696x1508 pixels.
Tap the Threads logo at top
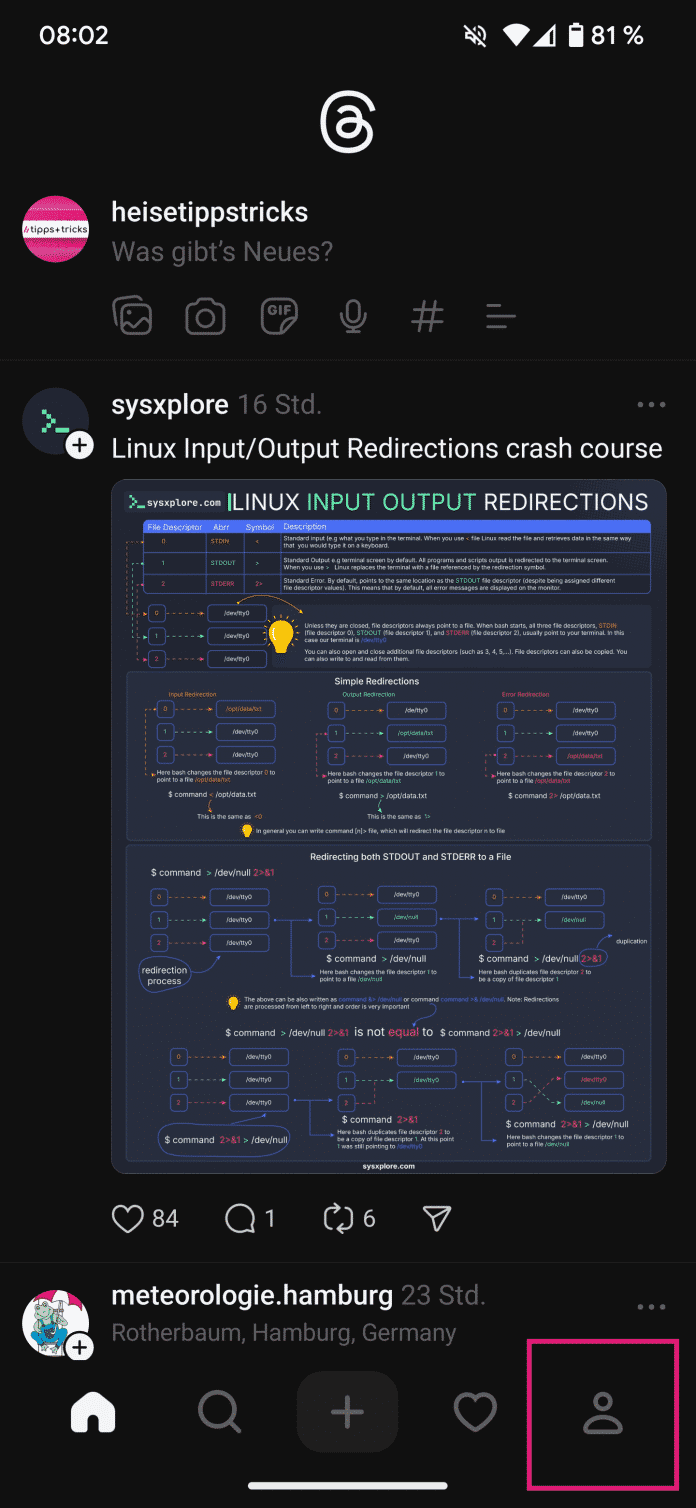(x=347, y=124)
